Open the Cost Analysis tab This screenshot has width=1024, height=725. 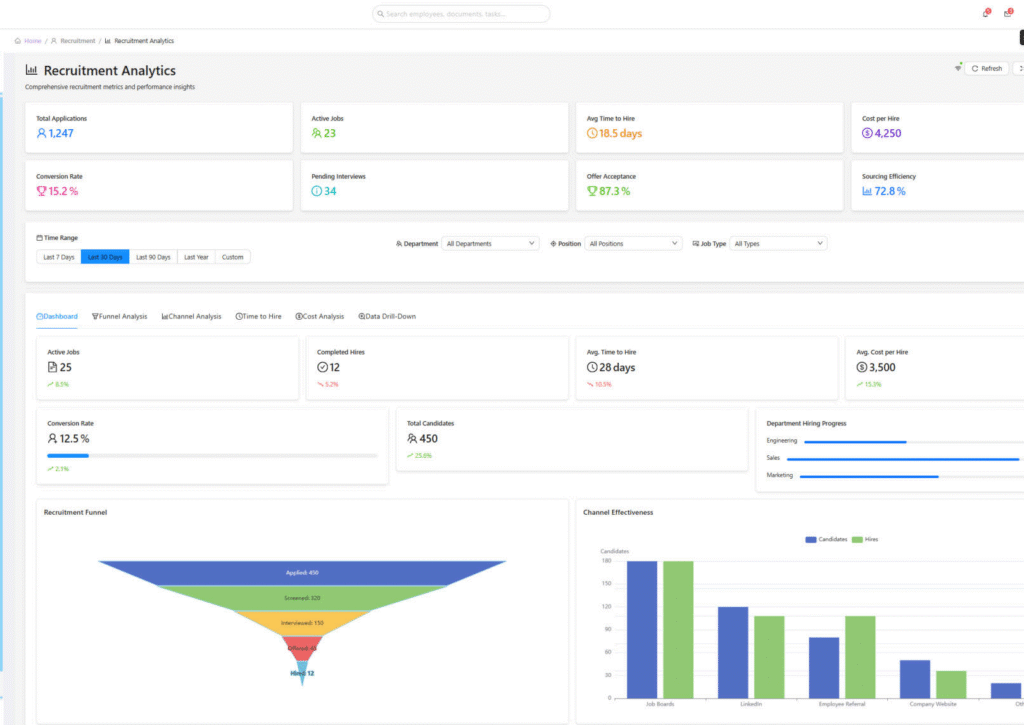click(x=319, y=316)
